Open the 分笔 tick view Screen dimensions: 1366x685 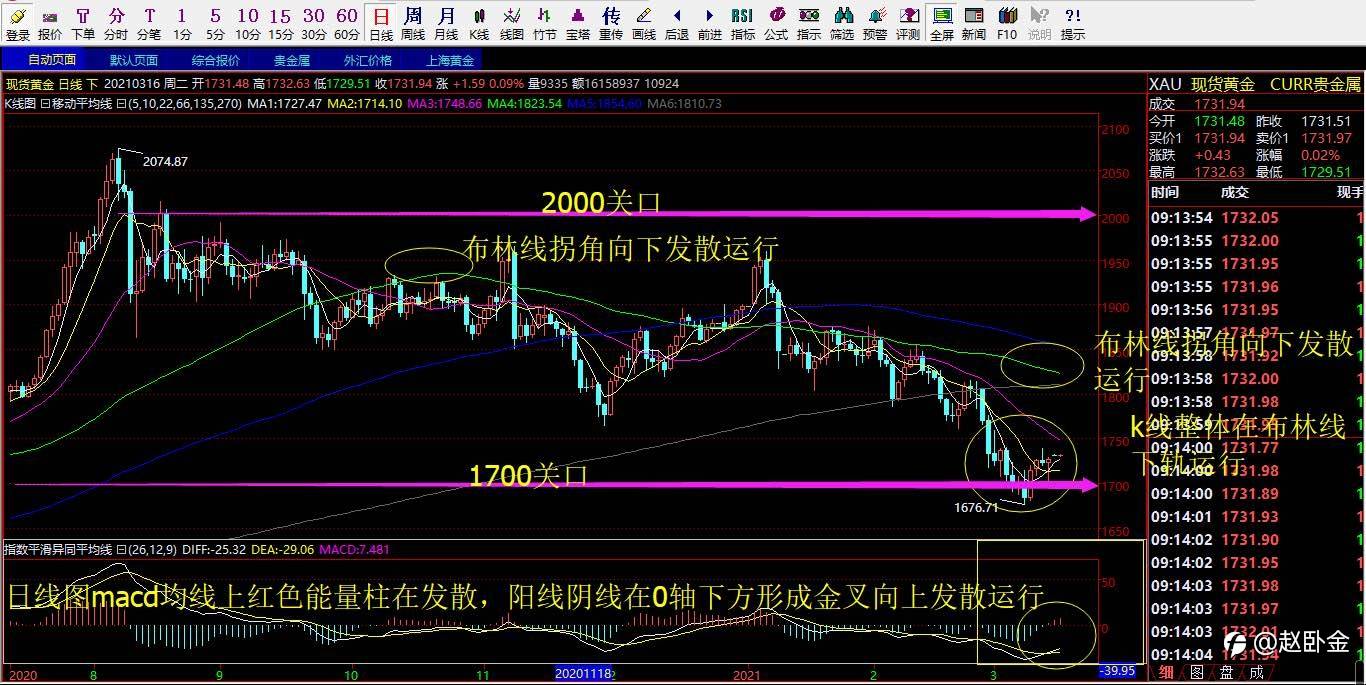[x=149, y=22]
